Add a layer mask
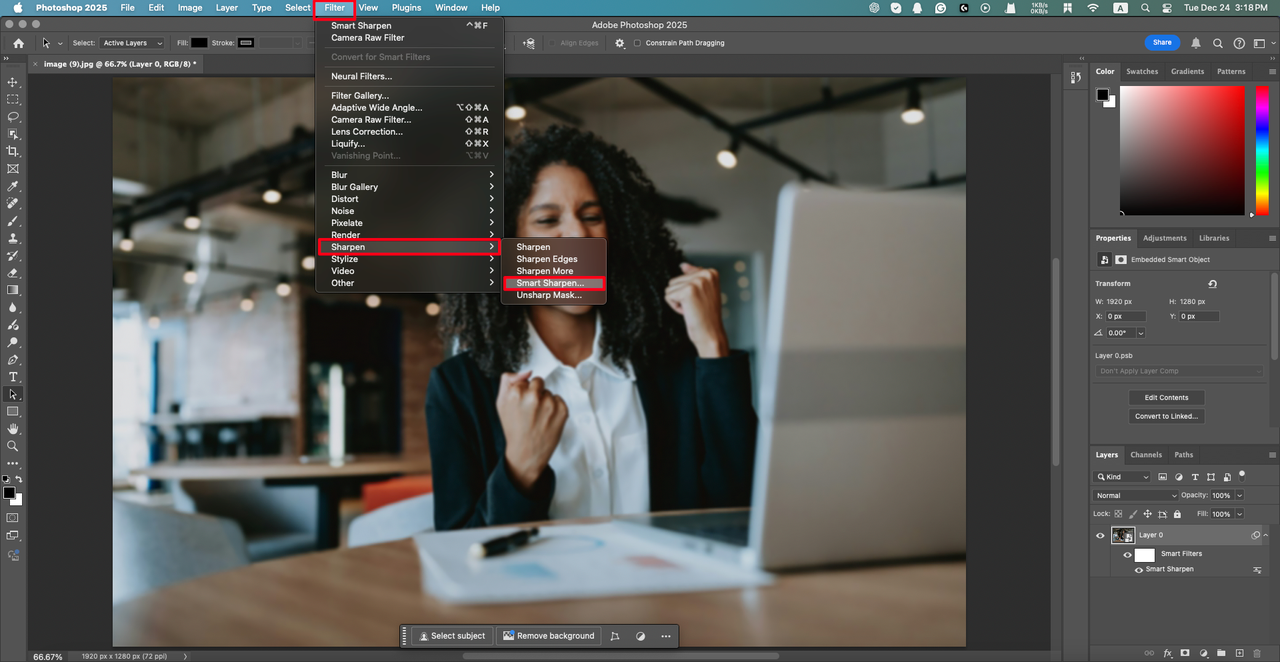Screen dimensions: 1280x662 coord(1185,653)
